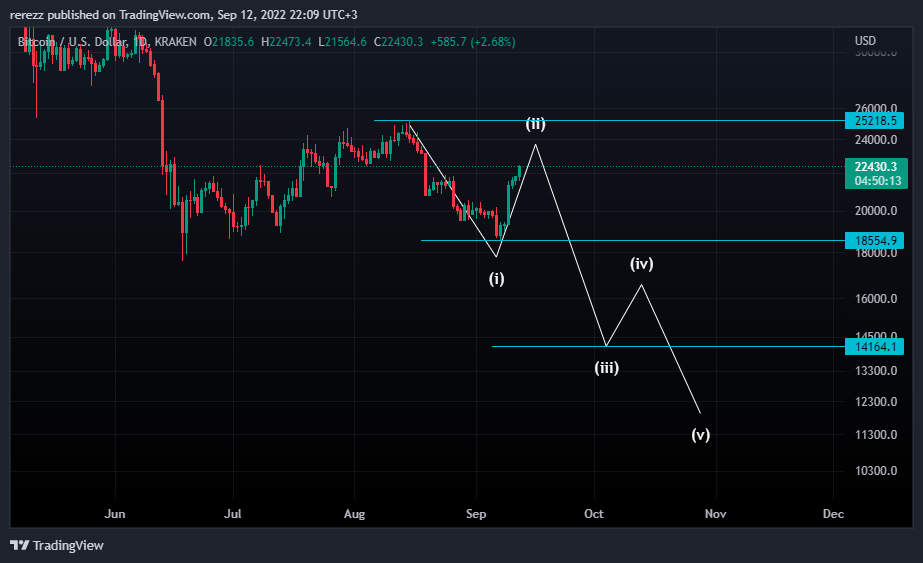Click the USD currency label
The image size is (923, 563).
point(865,41)
